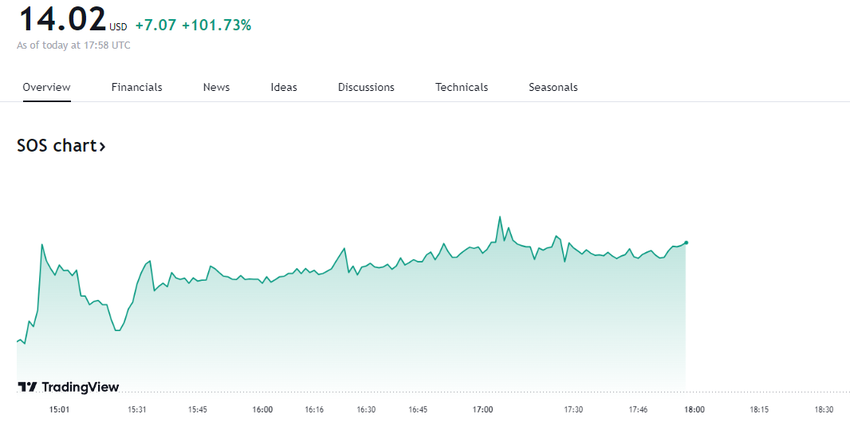Open the Financials tab
The image size is (850, 430).
tap(137, 87)
